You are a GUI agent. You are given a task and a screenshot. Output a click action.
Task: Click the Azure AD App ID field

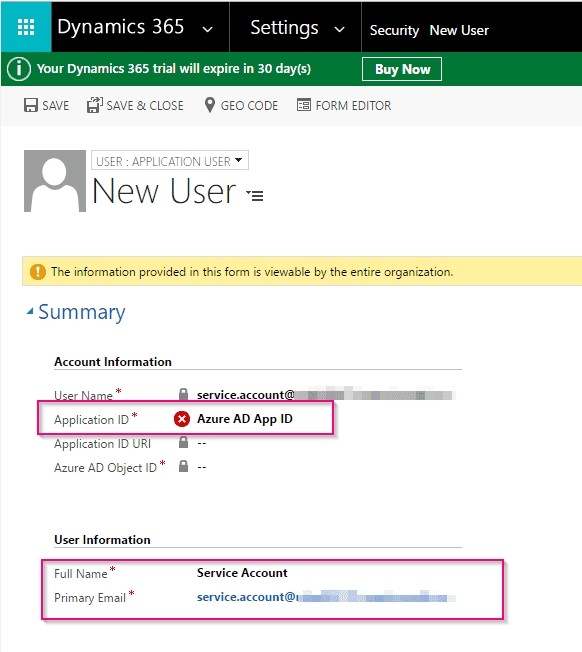(x=244, y=419)
